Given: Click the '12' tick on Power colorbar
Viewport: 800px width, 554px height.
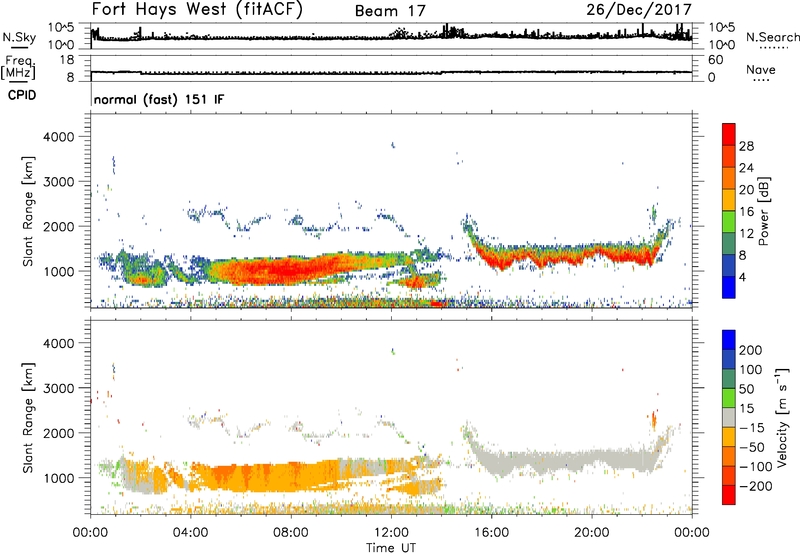Looking at the screenshot, I should [746, 234].
